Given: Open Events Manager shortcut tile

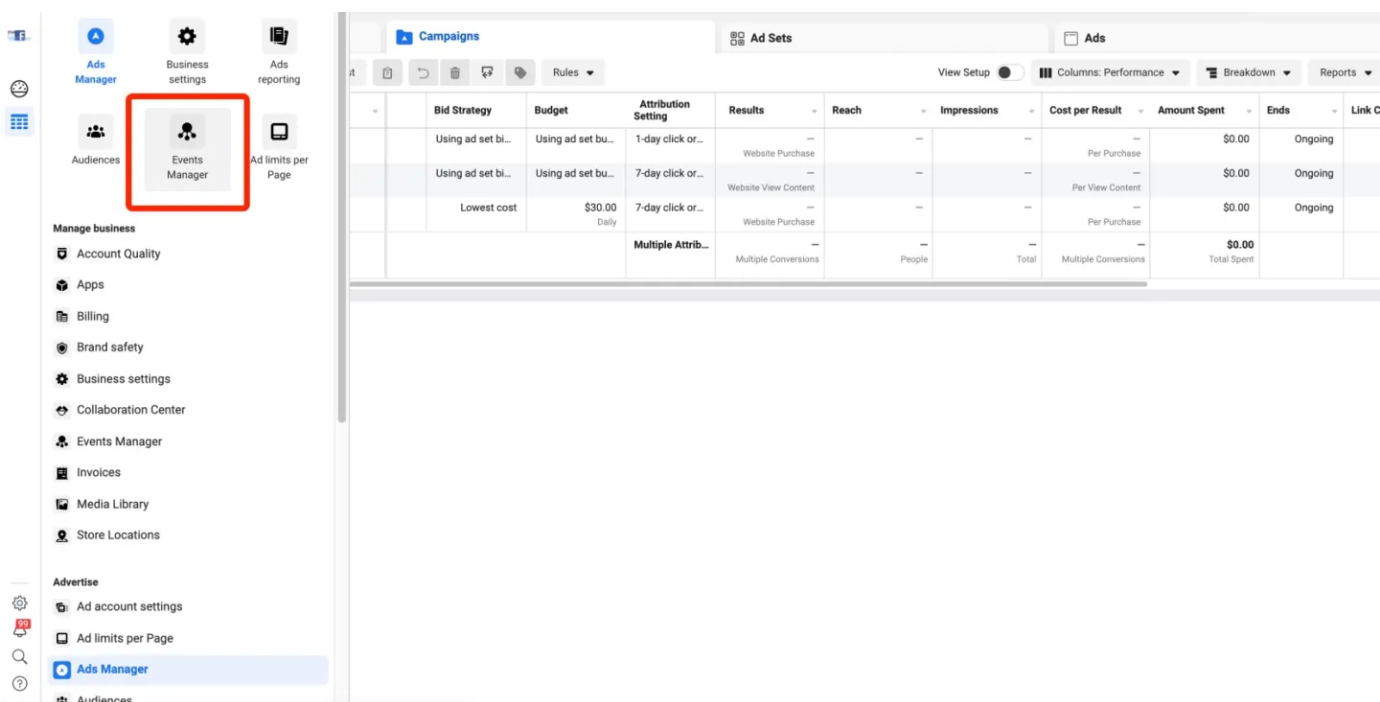Looking at the screenshot, I should pyautogui.click(x=187, y=148).
